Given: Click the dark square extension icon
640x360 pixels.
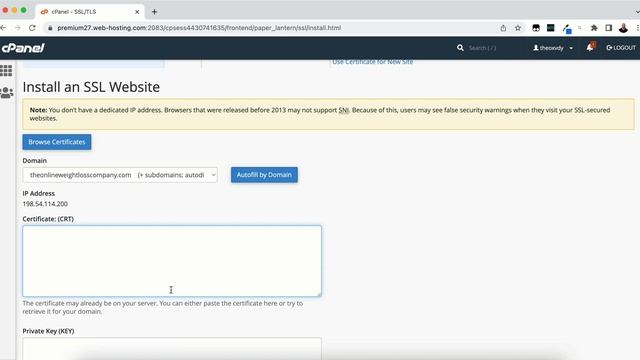Looking at the screenshot, I should (x=551, y=28).
